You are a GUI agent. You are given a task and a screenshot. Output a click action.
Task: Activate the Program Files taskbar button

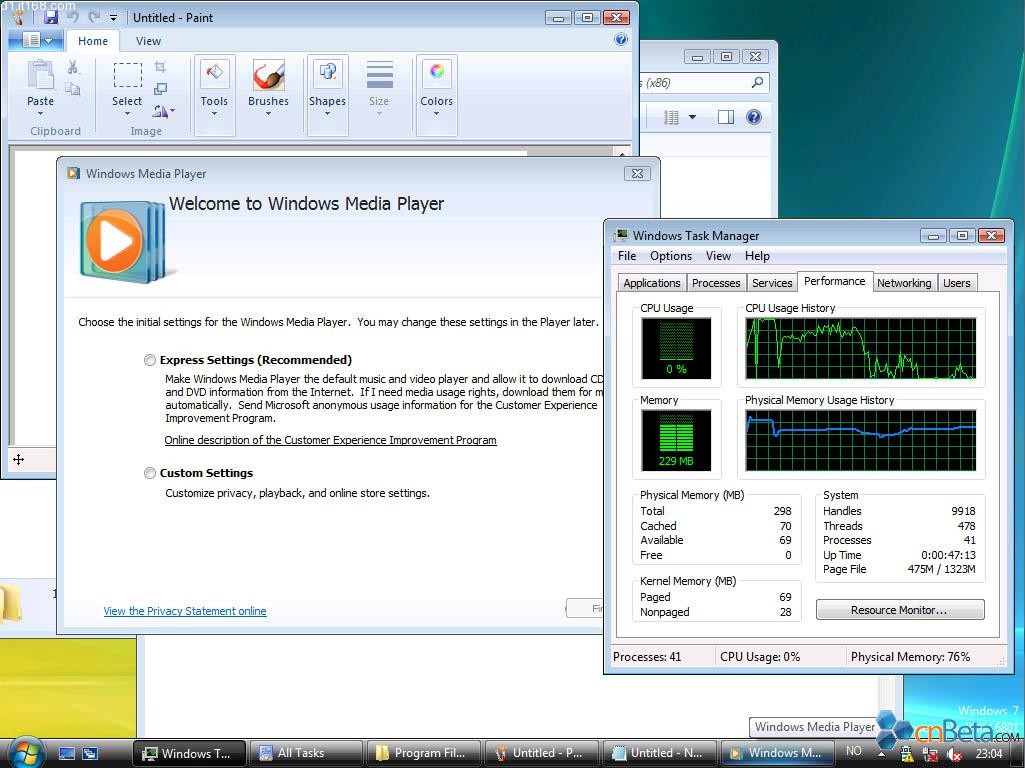pyautogui.click(x=422, y=753)
